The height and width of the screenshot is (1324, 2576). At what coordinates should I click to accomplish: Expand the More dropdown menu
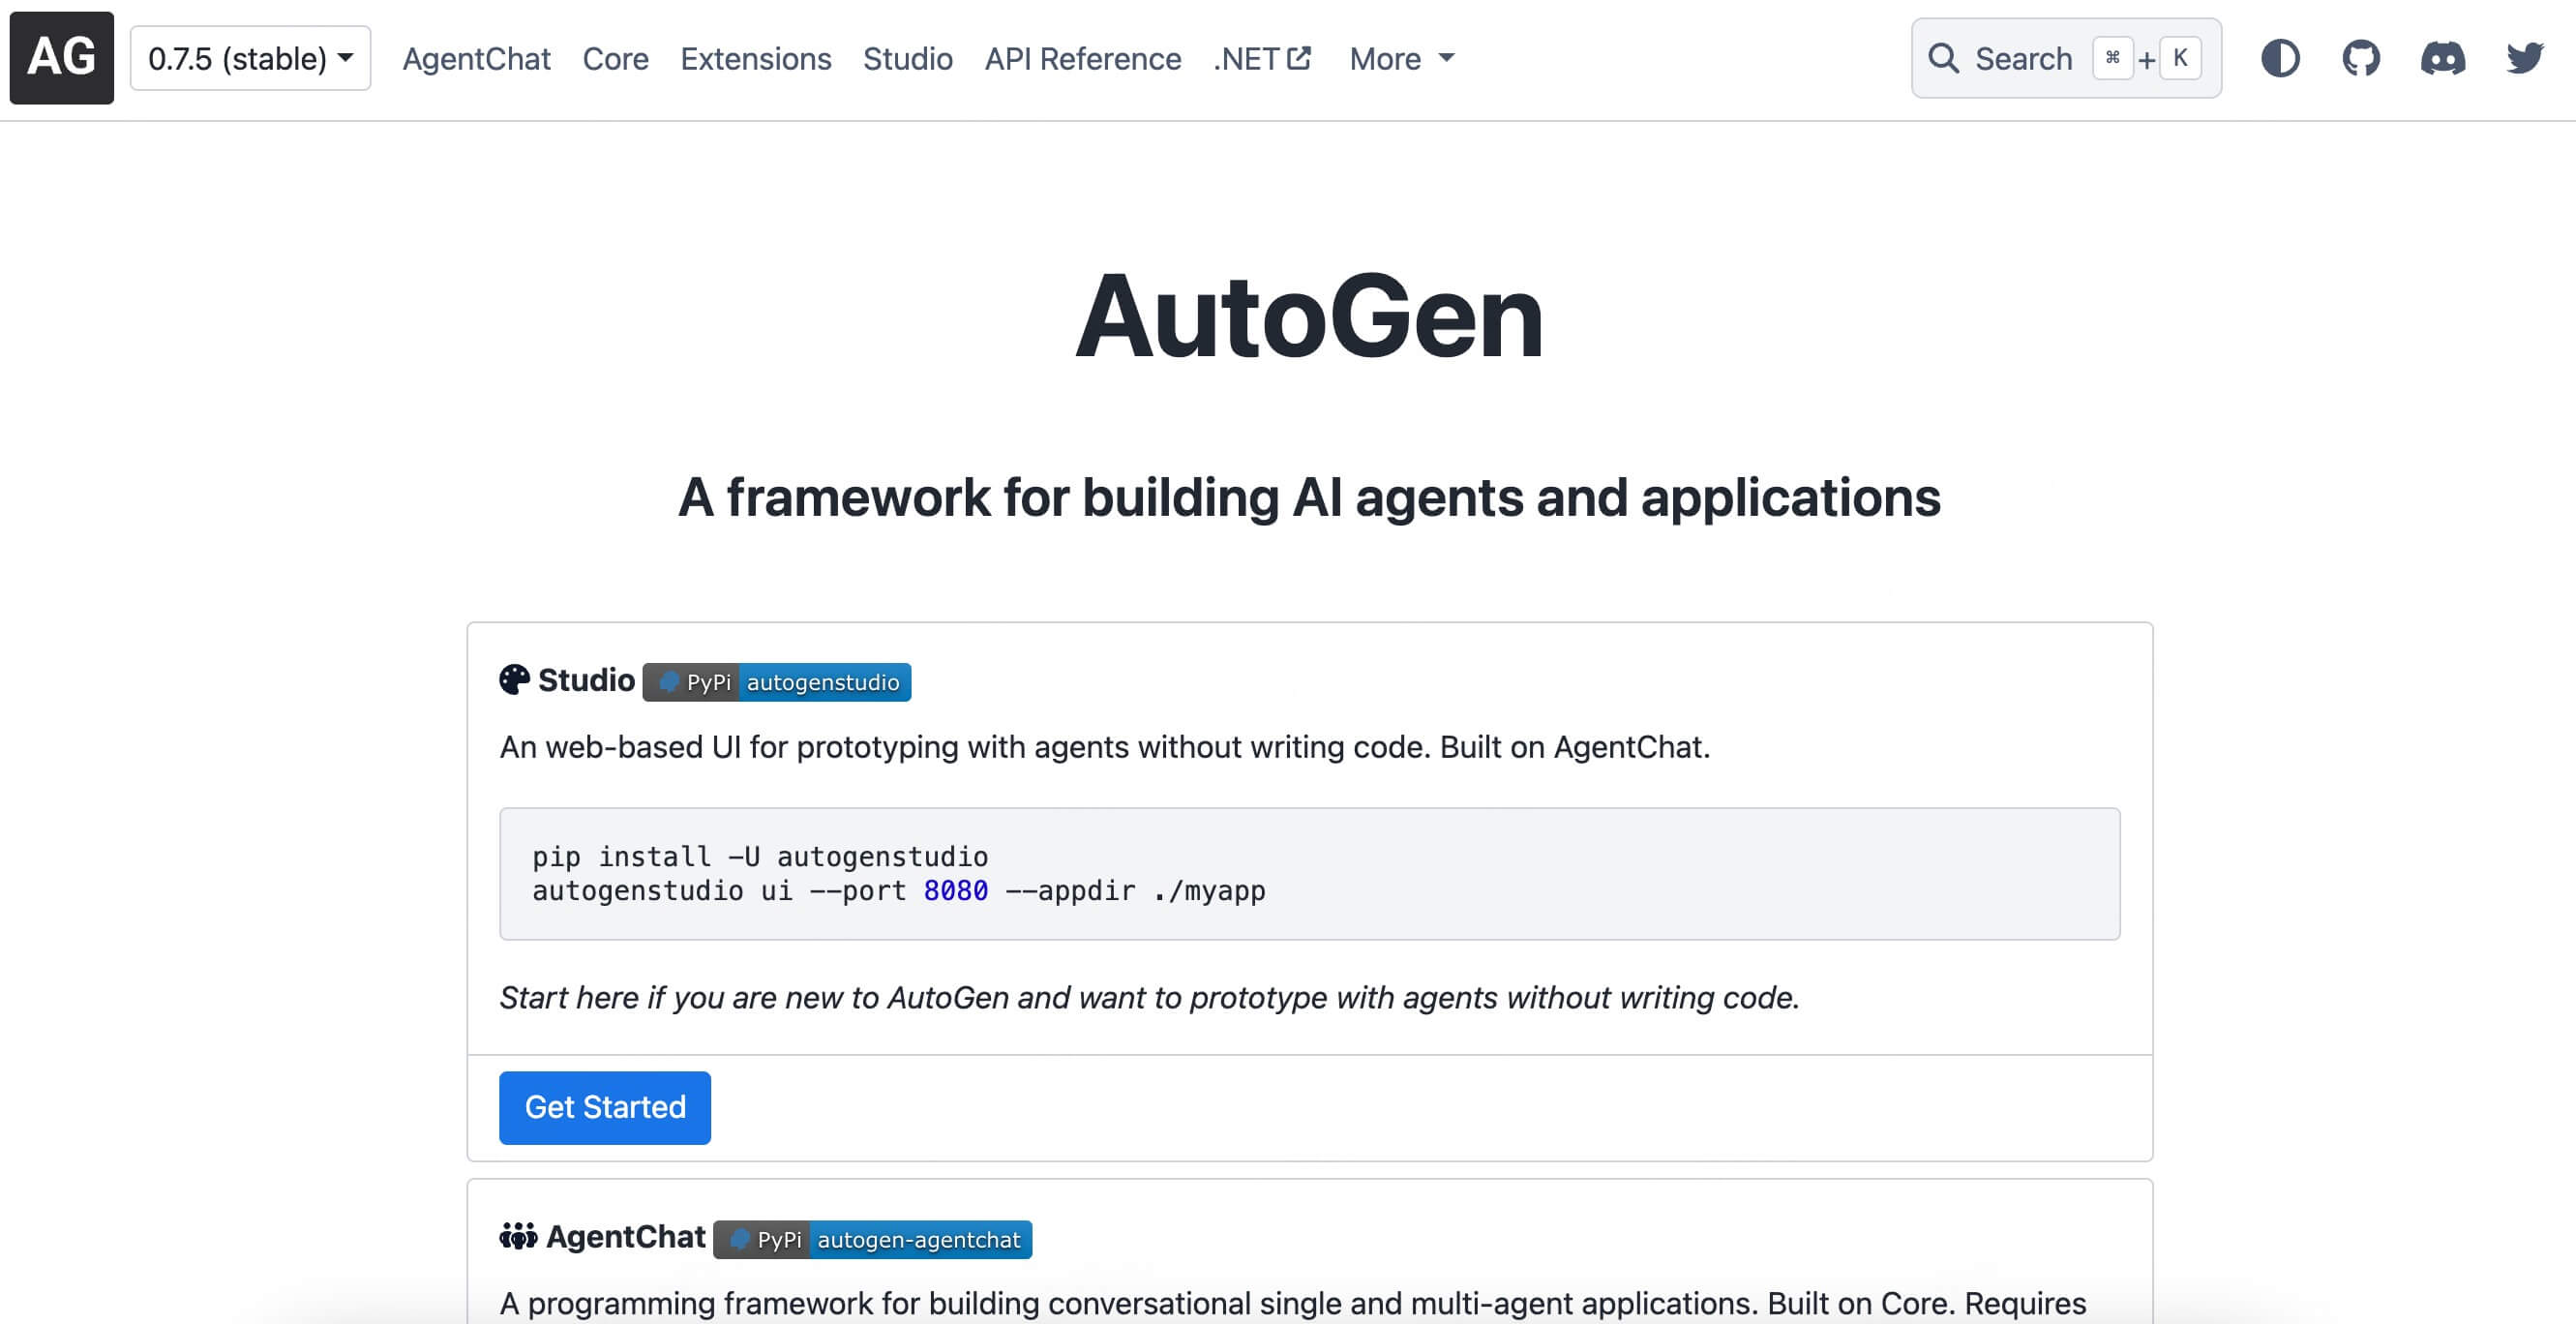[1401, 59]
